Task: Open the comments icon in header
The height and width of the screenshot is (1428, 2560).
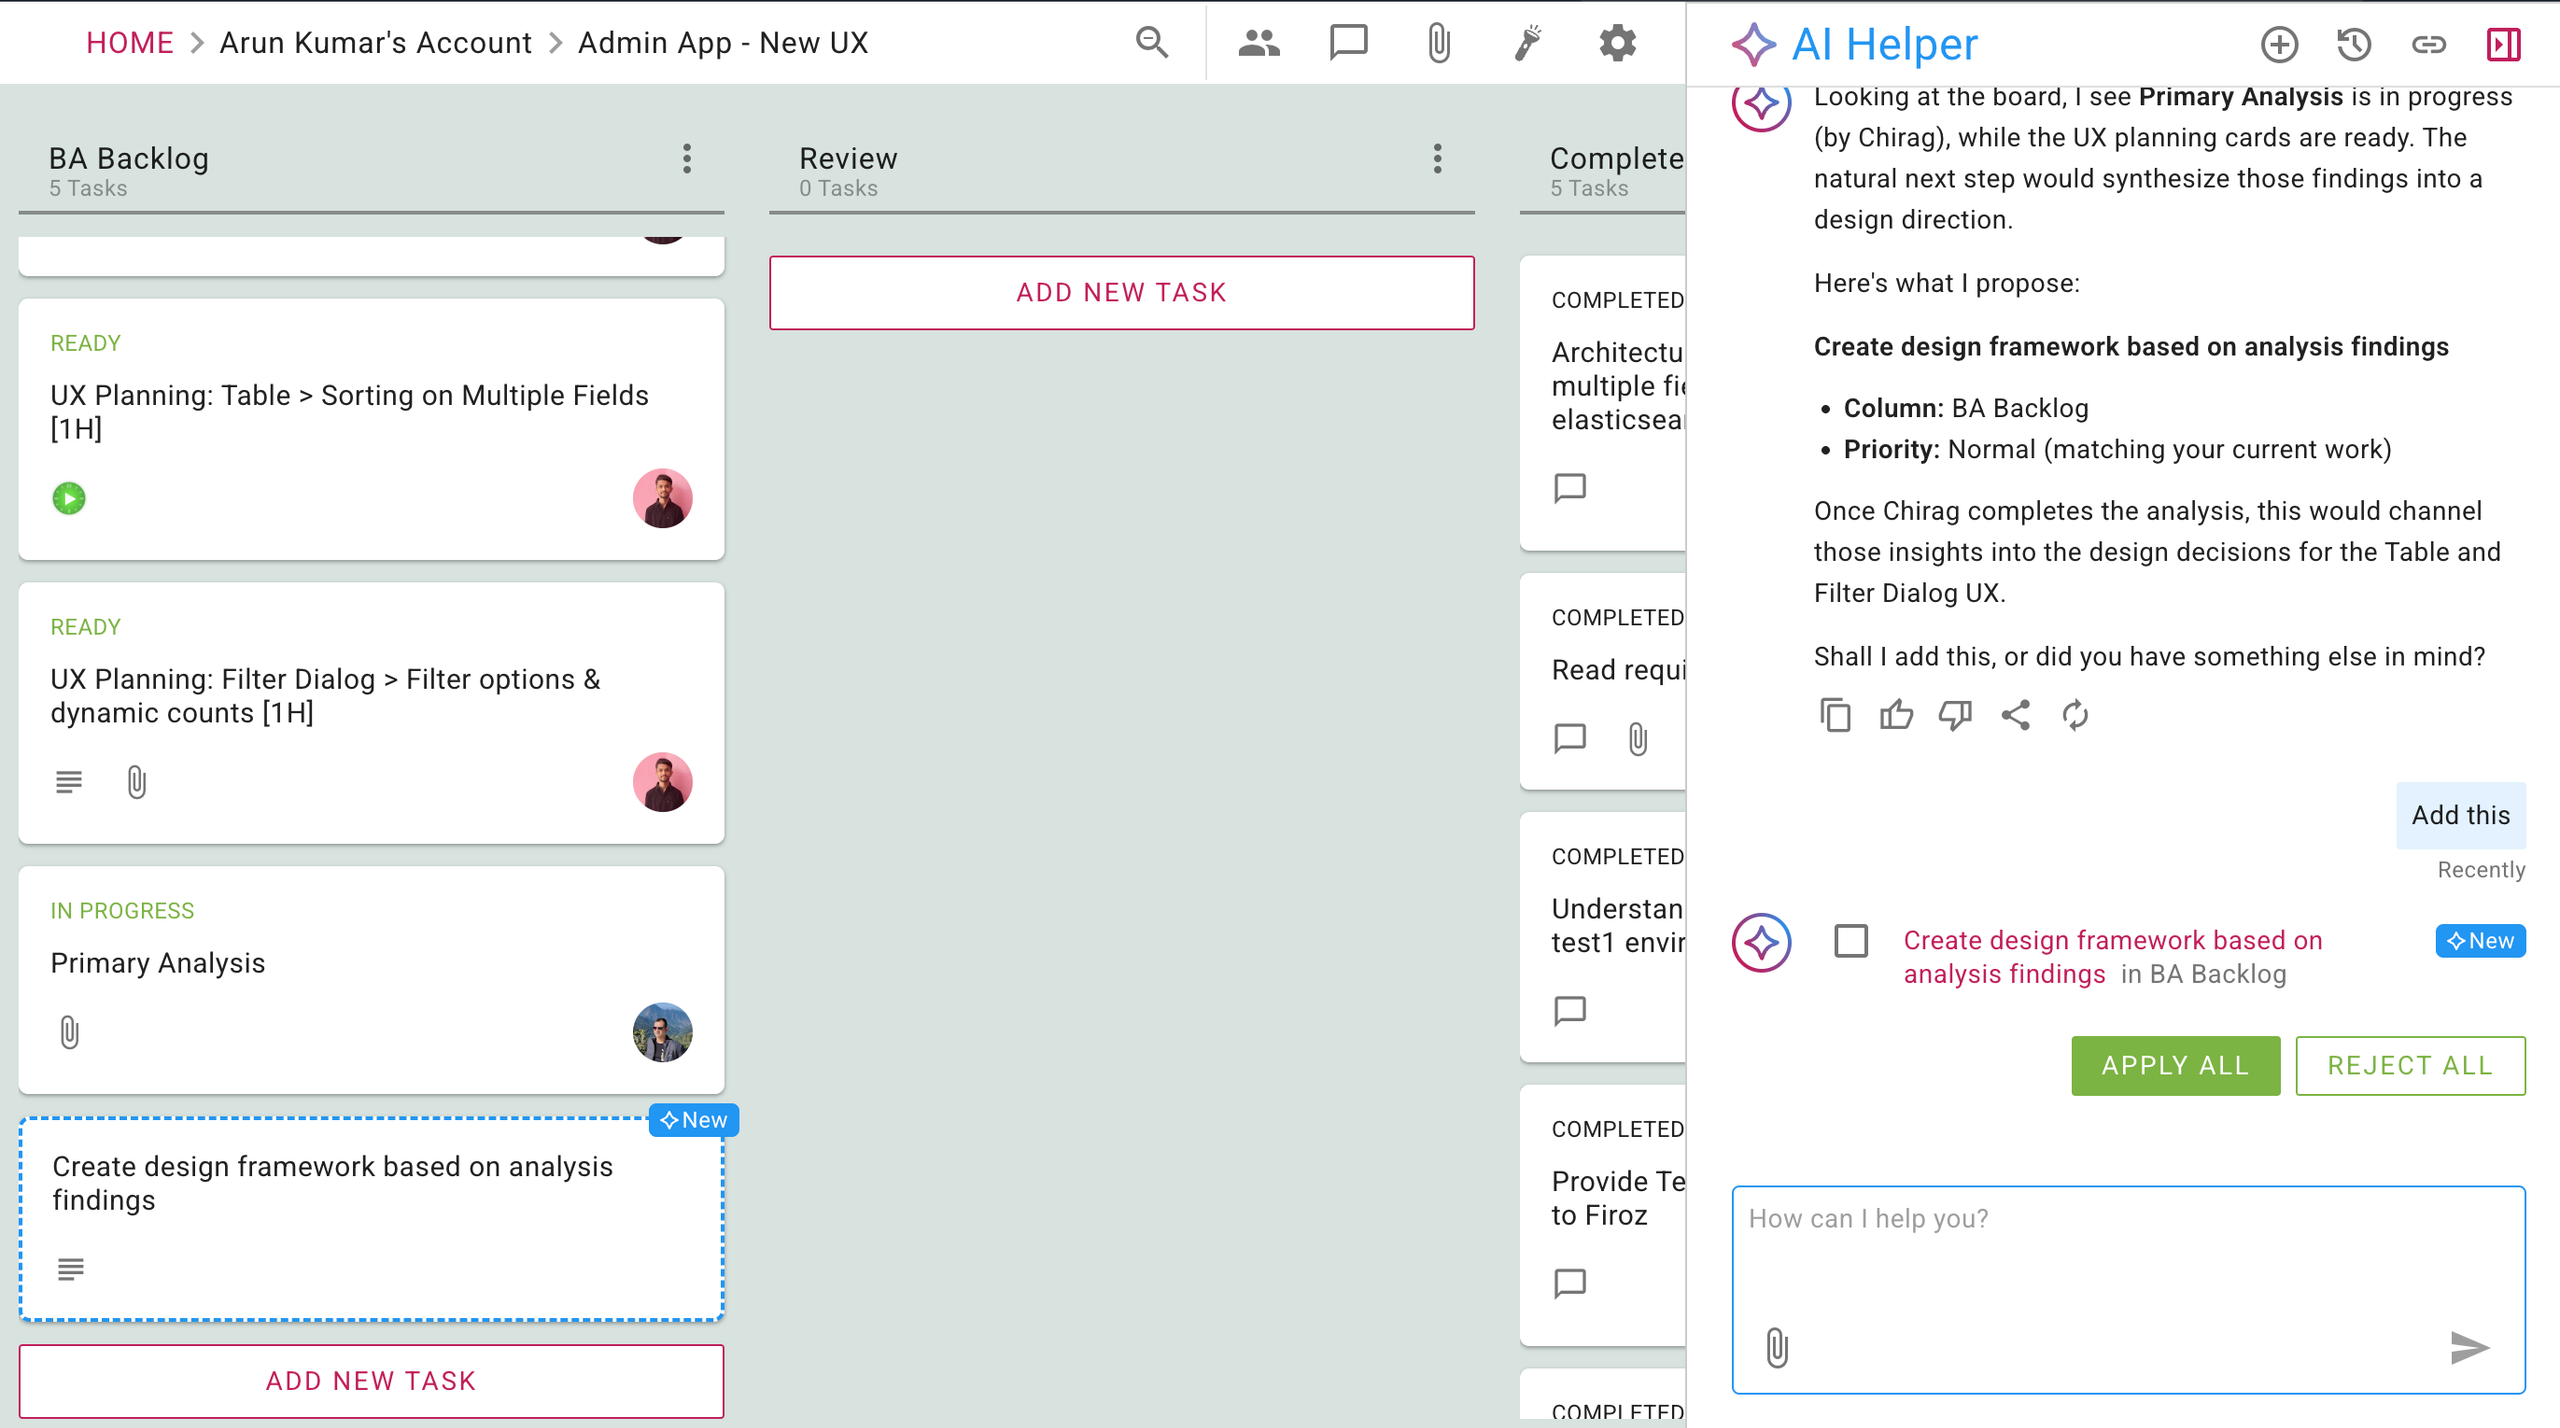Action: [x=1348, y=43]
